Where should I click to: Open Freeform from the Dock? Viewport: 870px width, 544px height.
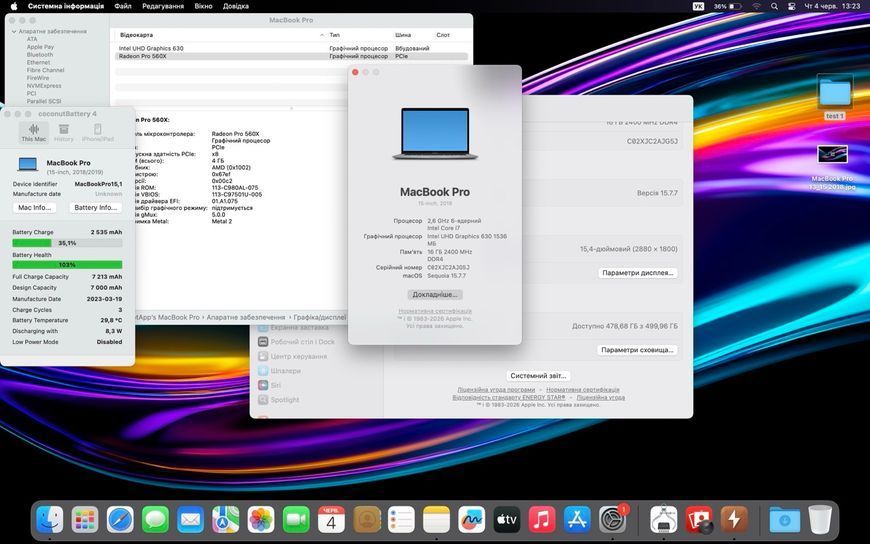point(472,520)
